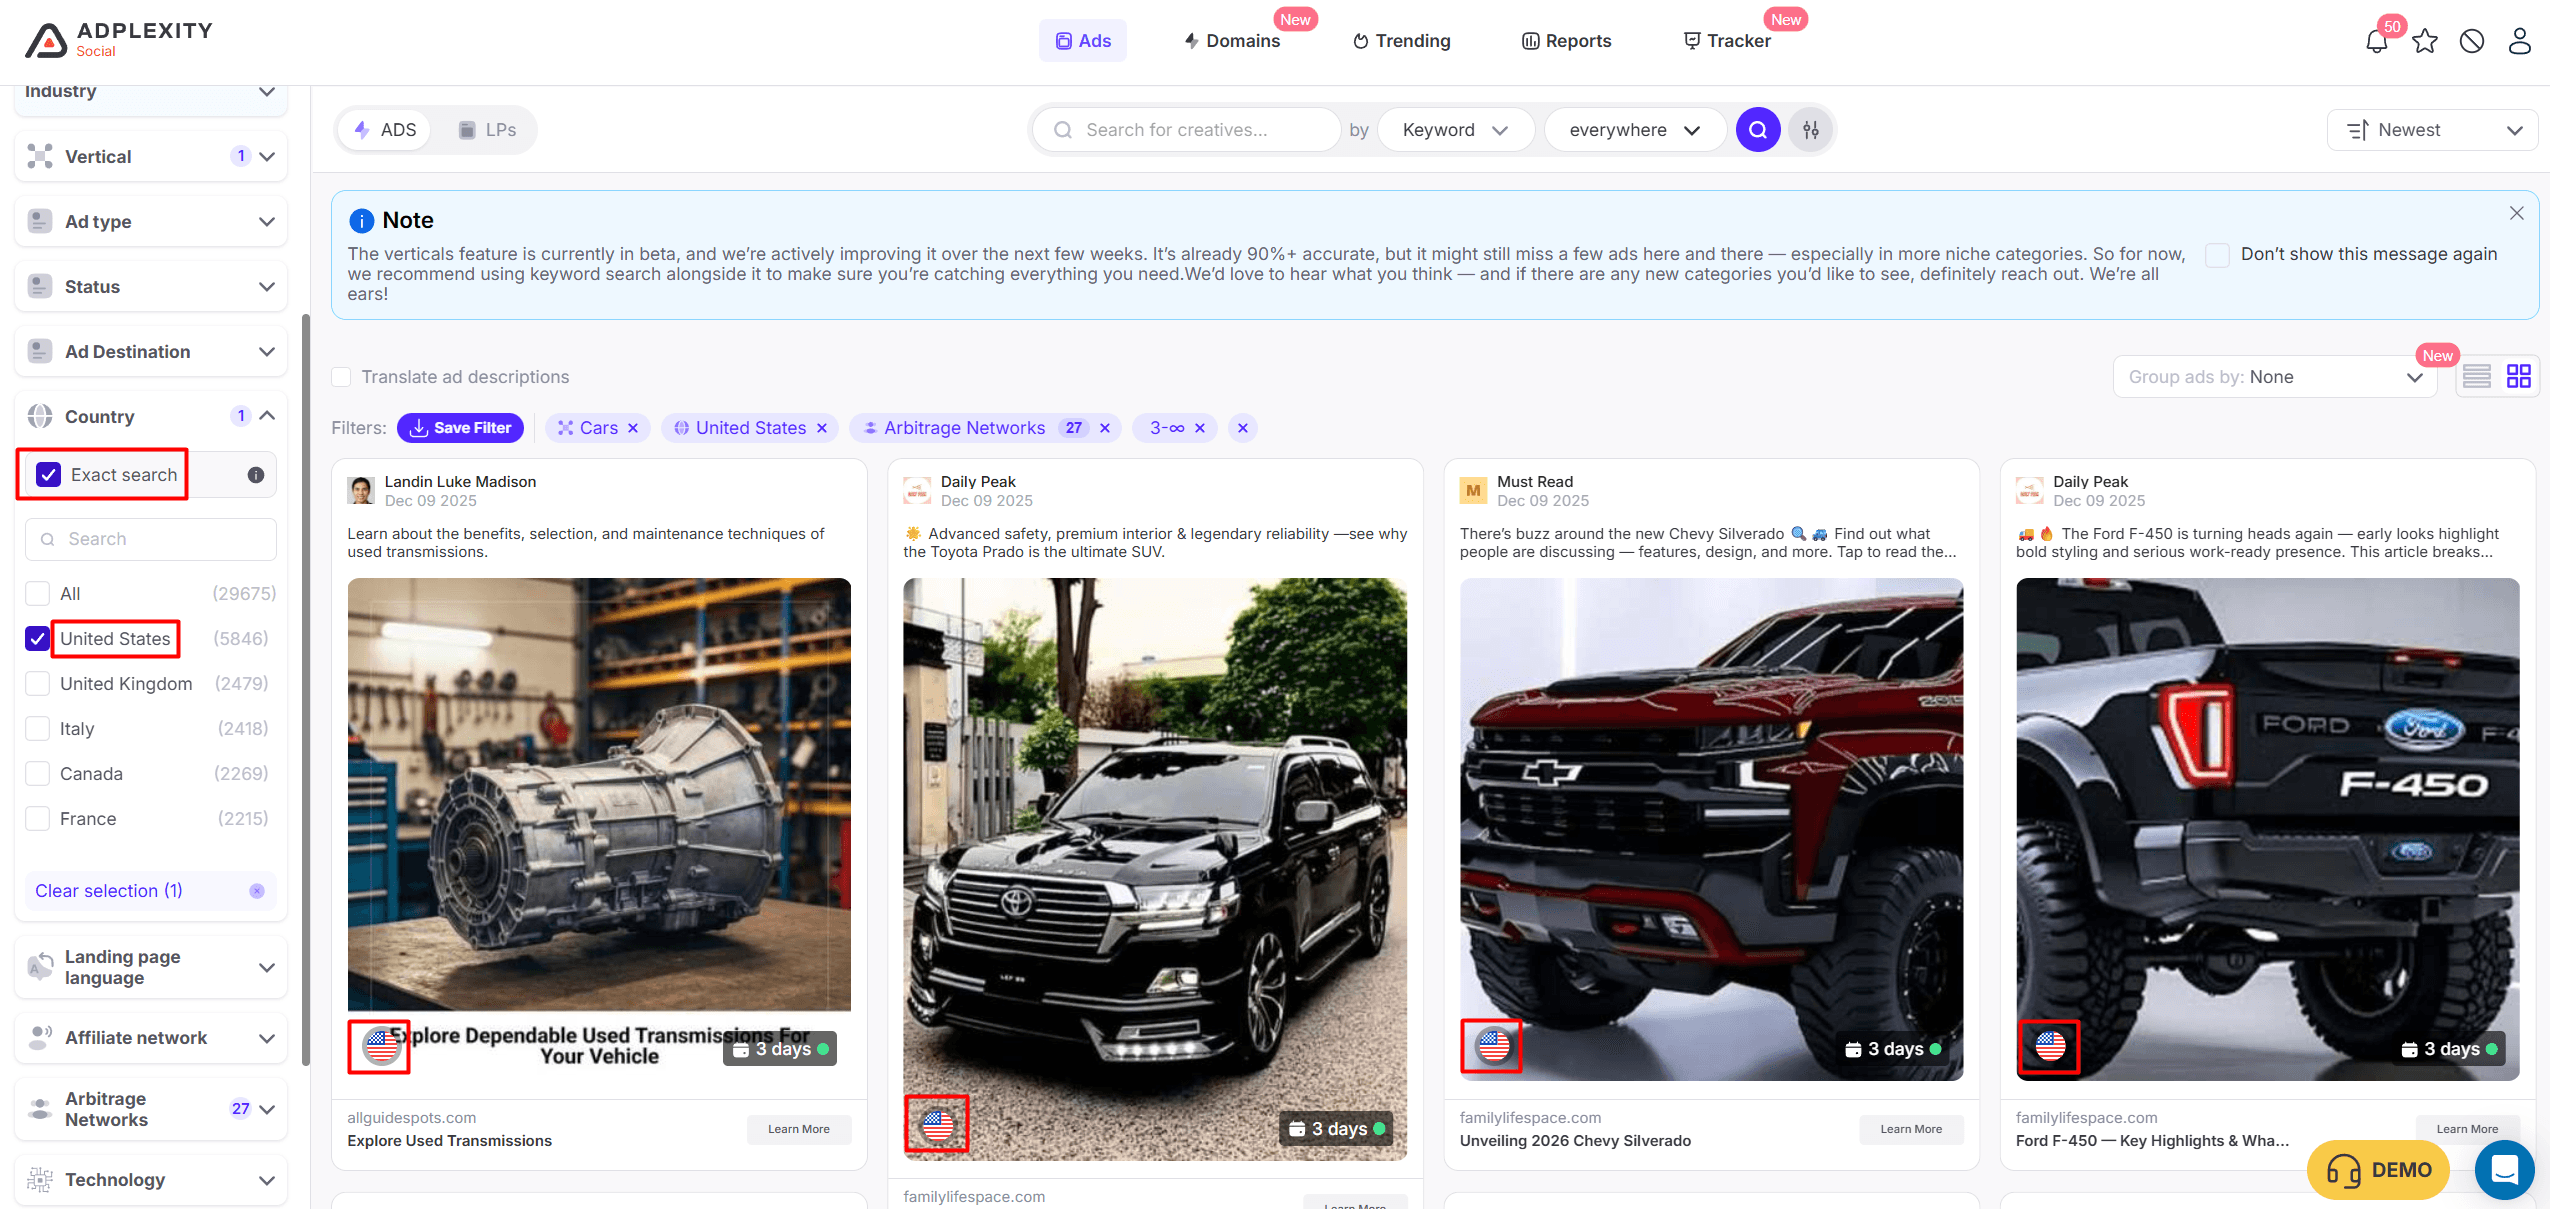The image size is (2550, 1209).
Task: Switch to list view layout
Action: 2476,377
